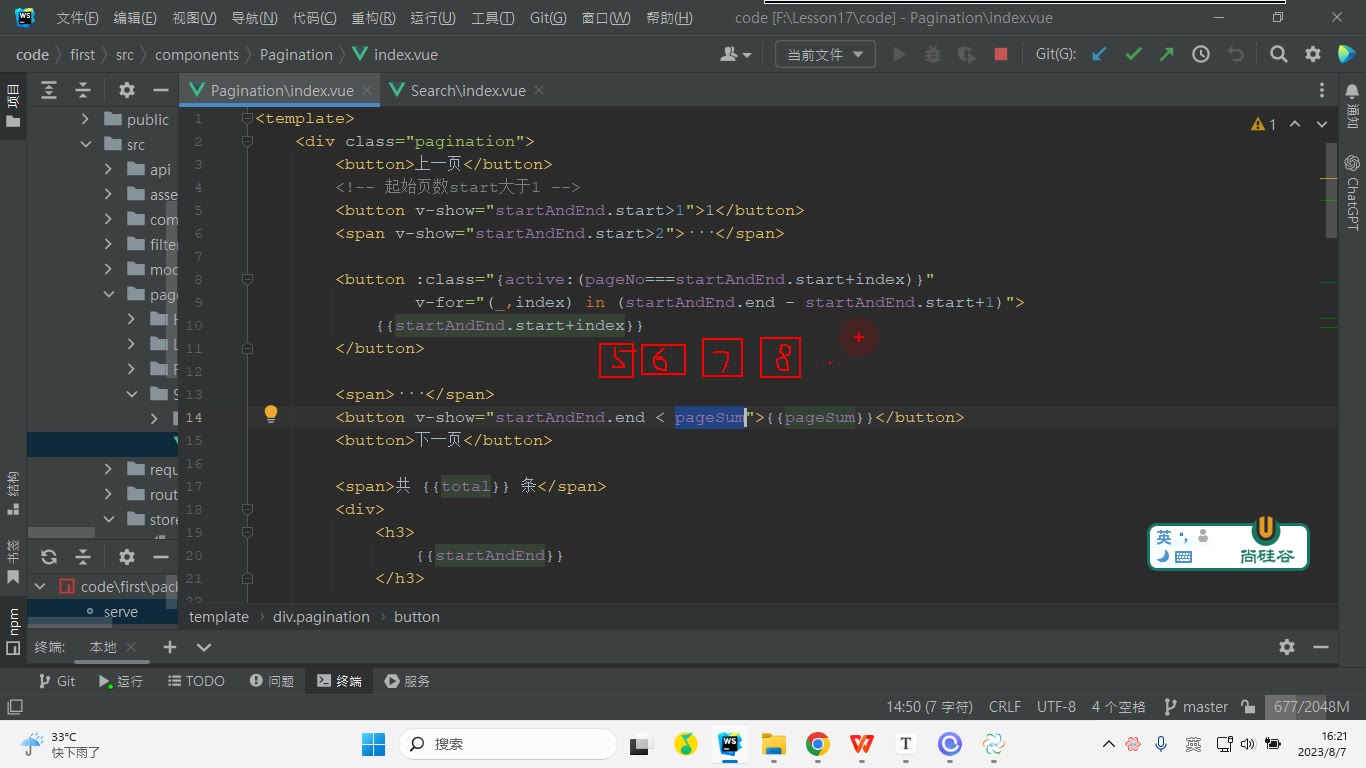Image resolution: width=1366 pixels, height=768 pixels.
Task: Open the user account dropdown in toolbar
Action: click(x=735, y=55)
